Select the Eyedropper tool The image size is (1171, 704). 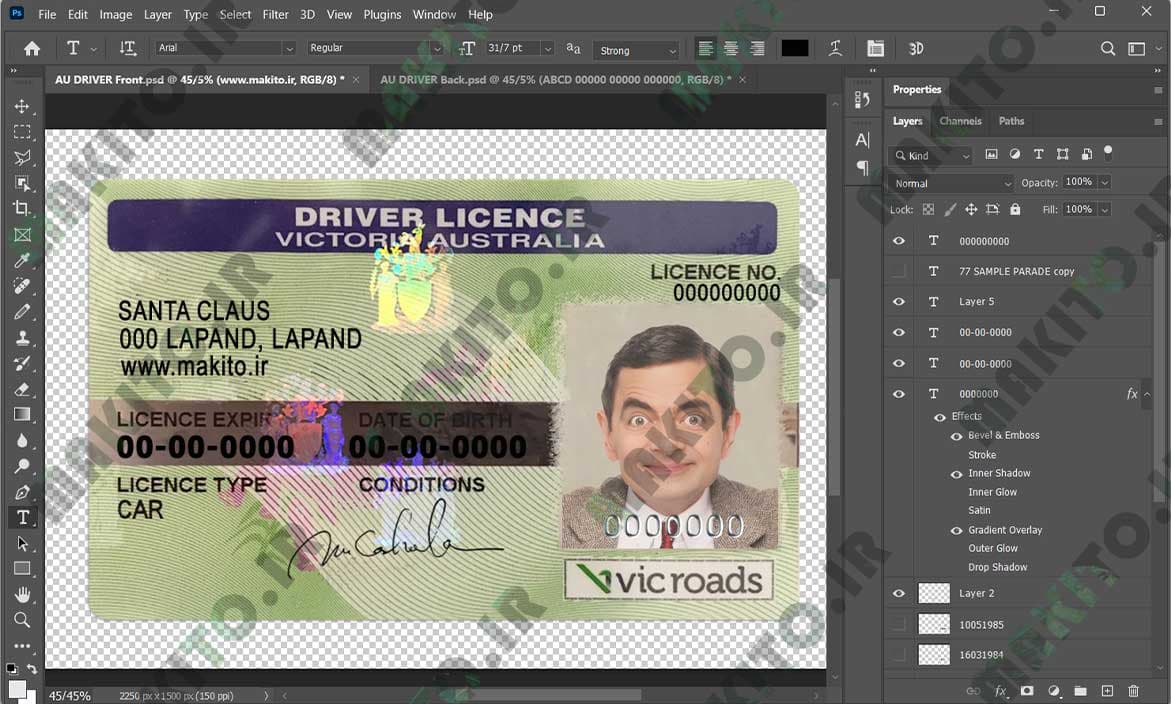pos(22,260)
